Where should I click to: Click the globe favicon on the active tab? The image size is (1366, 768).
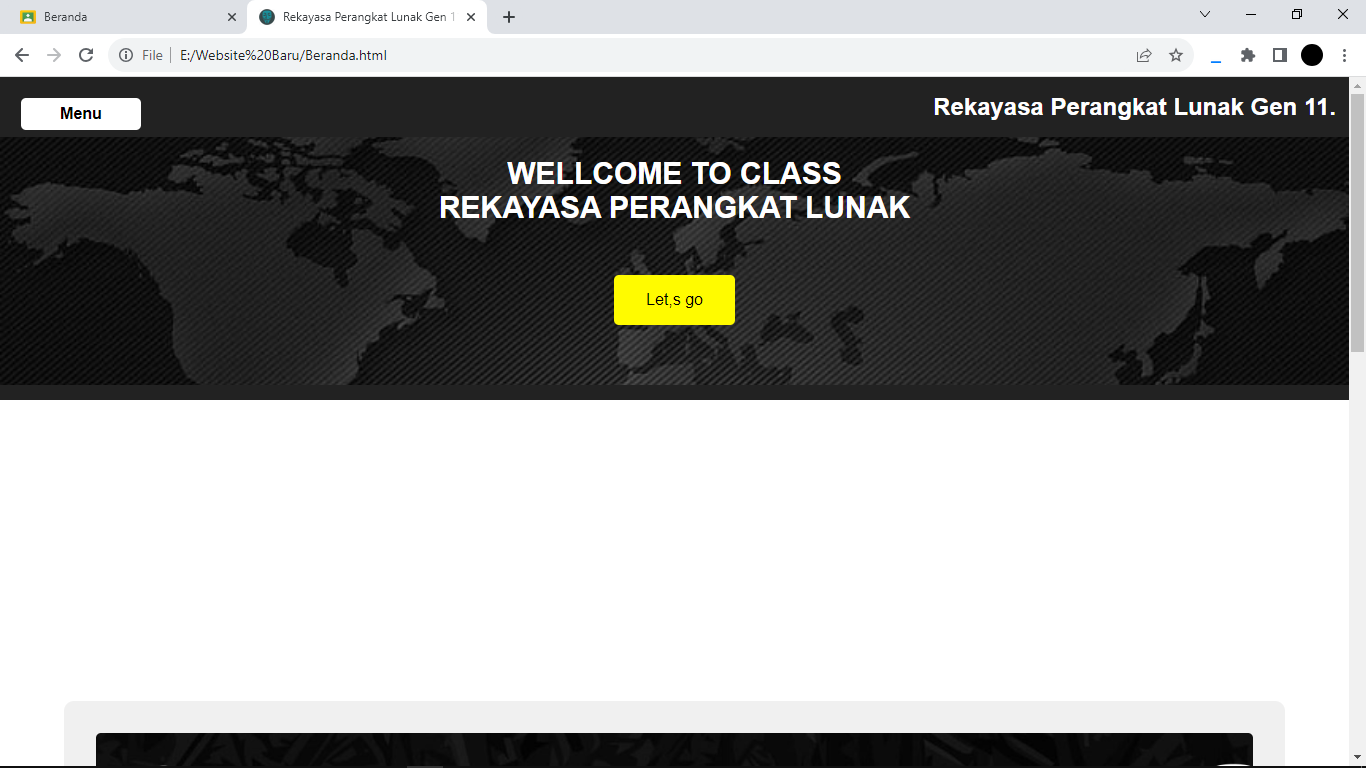pos(267,17)
